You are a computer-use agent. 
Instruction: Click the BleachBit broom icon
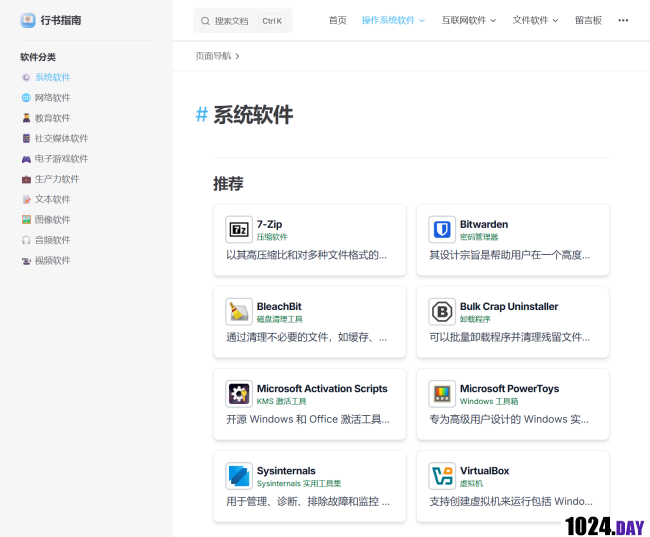[x=239, y=312]
